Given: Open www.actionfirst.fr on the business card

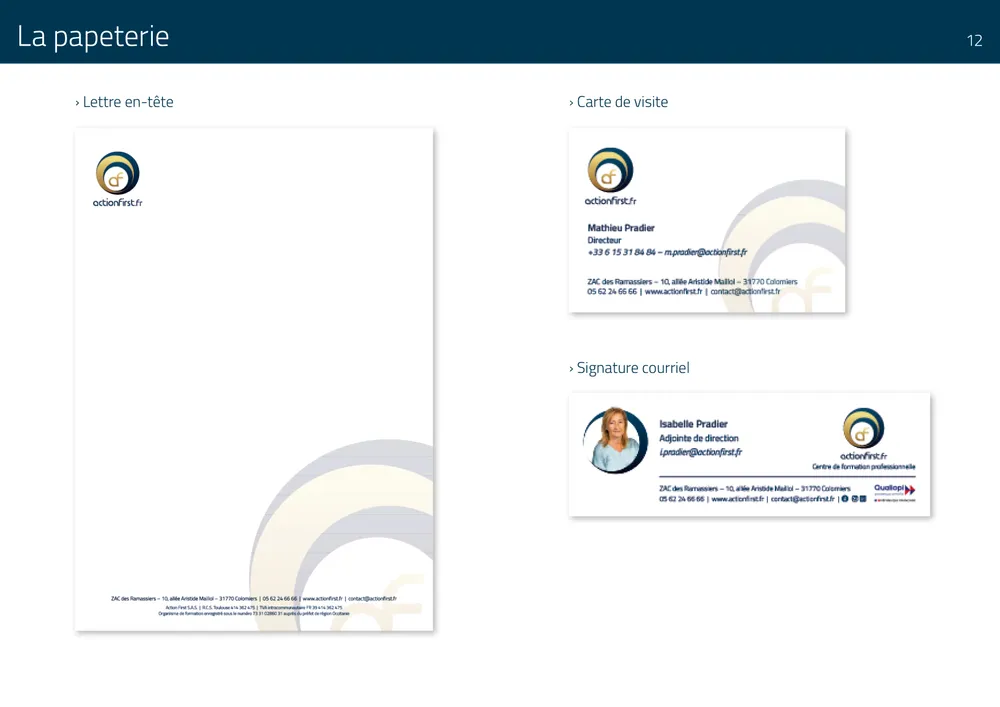Looking at the screenshot, I should click(673, 291).
